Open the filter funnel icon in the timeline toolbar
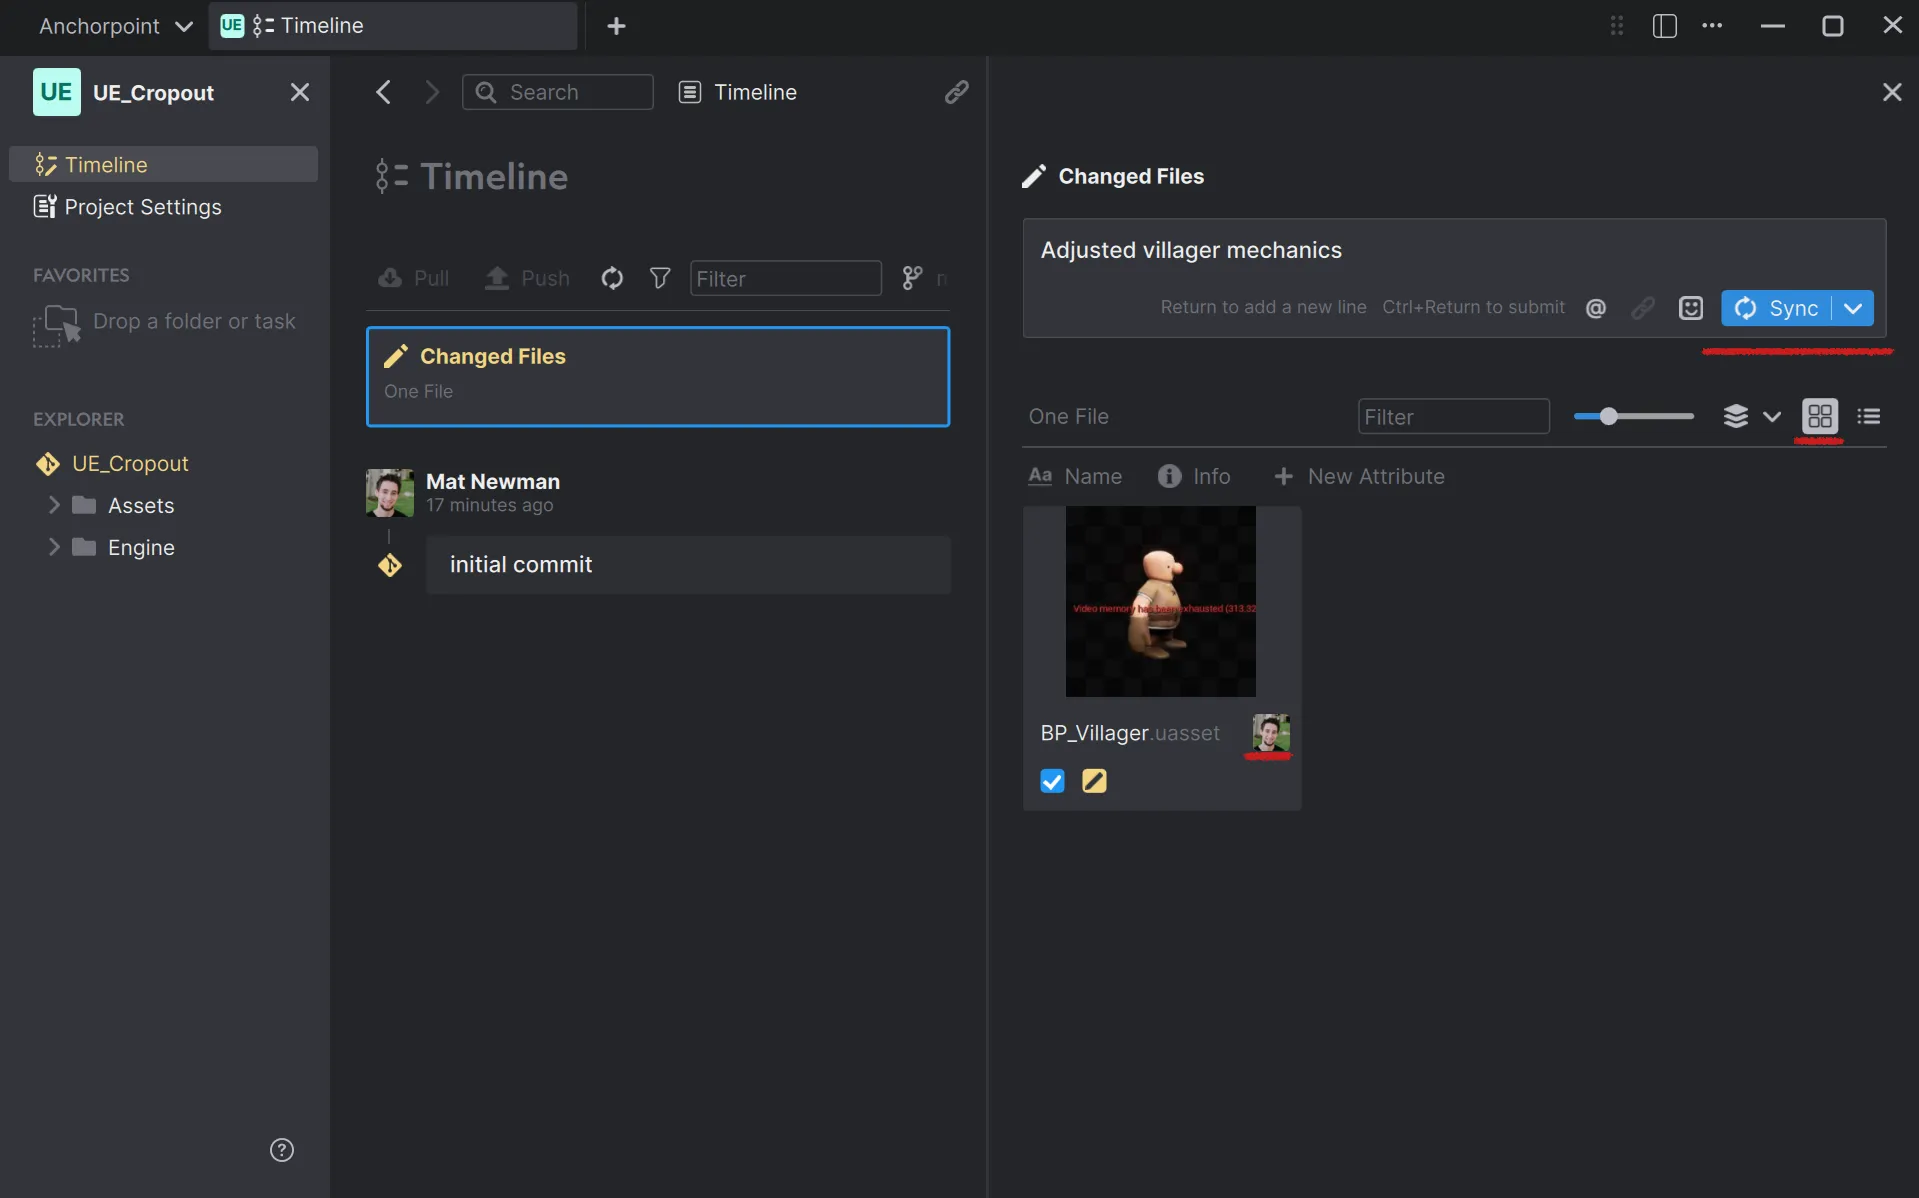 tap(659, 278)
